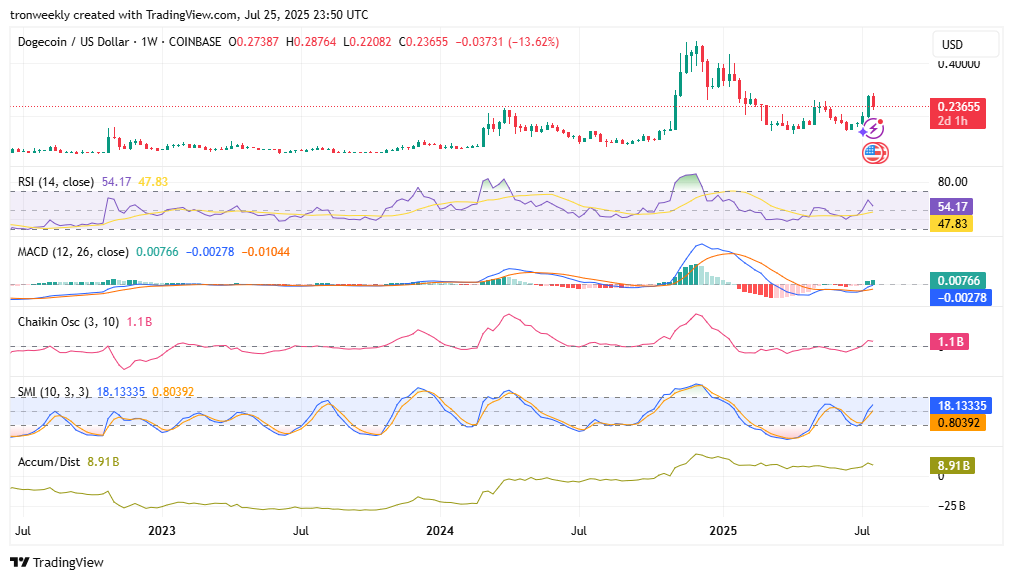Click the 2024 label on time axis
Screen dimensions: 1013x580
[x=440, y=531]
